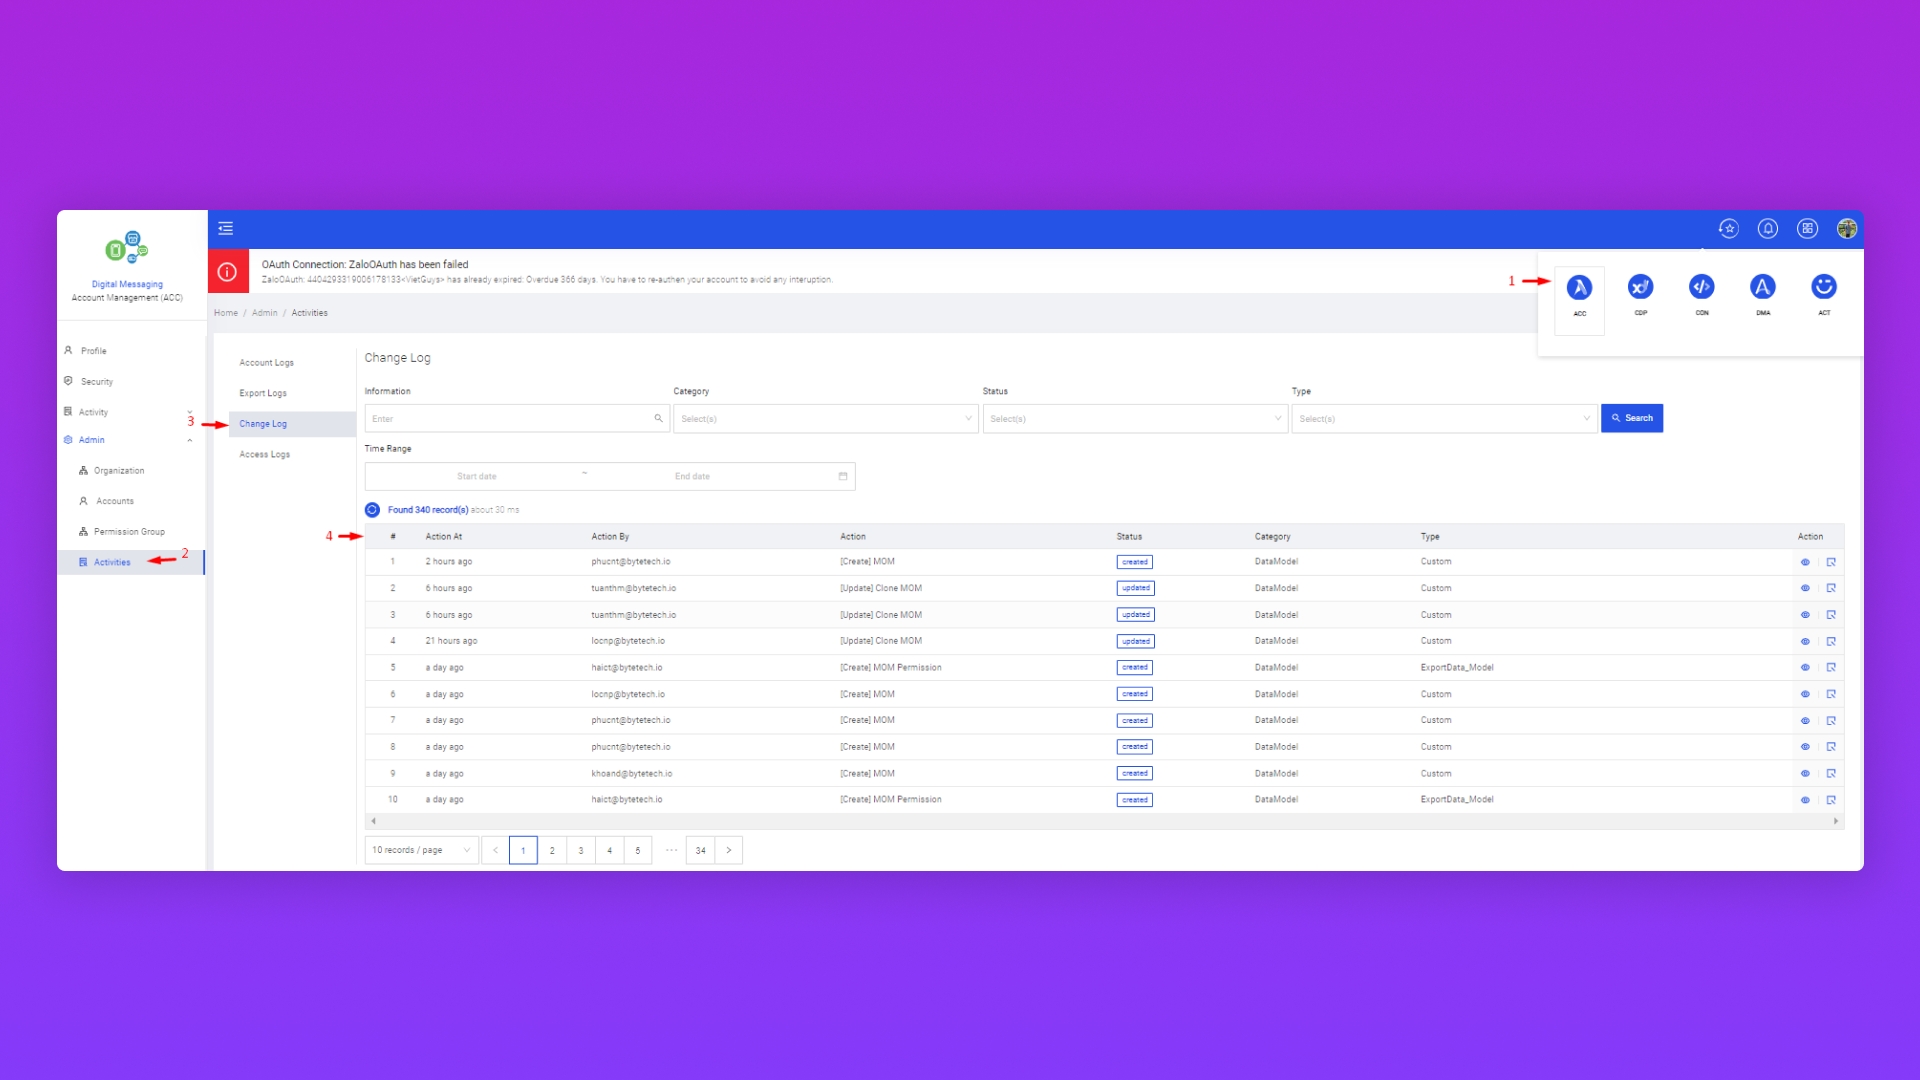Switch to Access Logs tab

[x=265, y=455]
